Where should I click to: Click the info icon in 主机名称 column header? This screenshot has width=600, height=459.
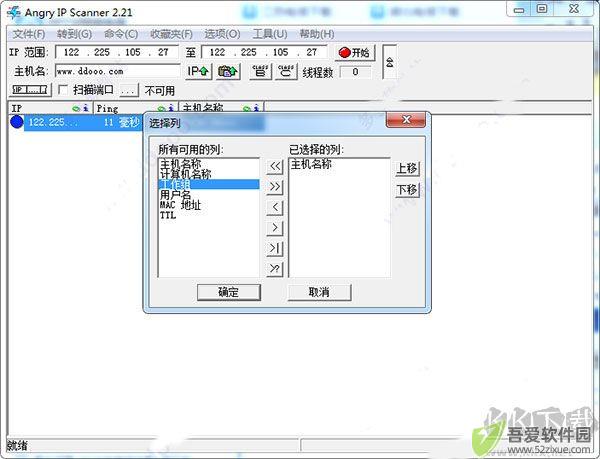pyautogui.click(x=256, y=109)
